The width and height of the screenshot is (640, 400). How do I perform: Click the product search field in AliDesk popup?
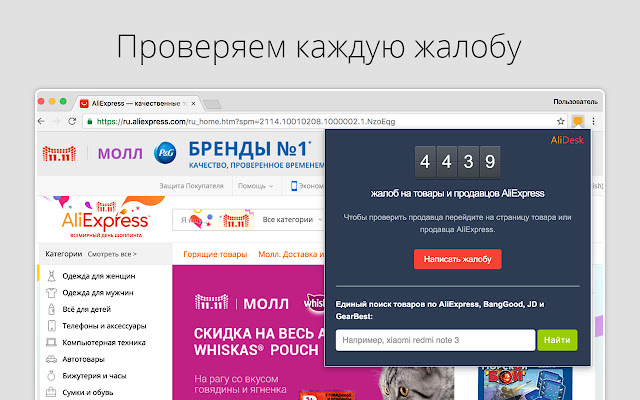pyautogui.click(x=435, y=340)
